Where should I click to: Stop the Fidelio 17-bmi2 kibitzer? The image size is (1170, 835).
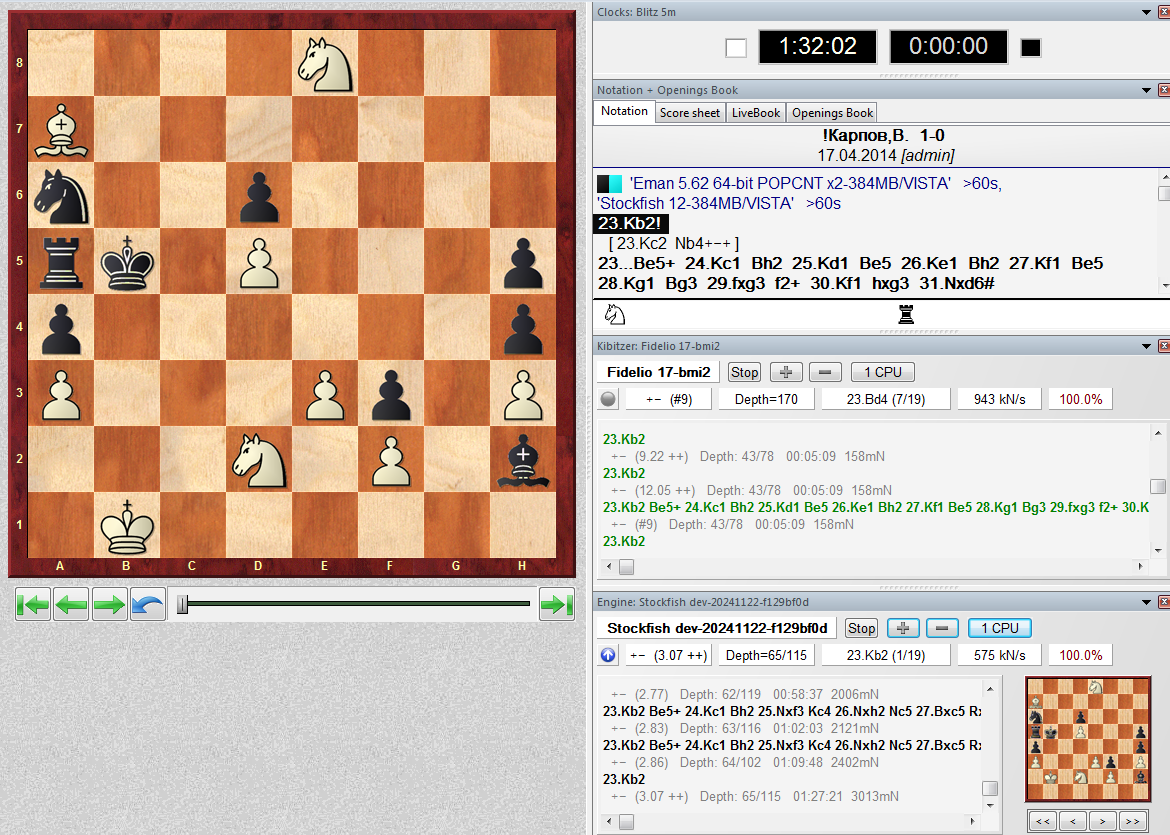(744, 372)
